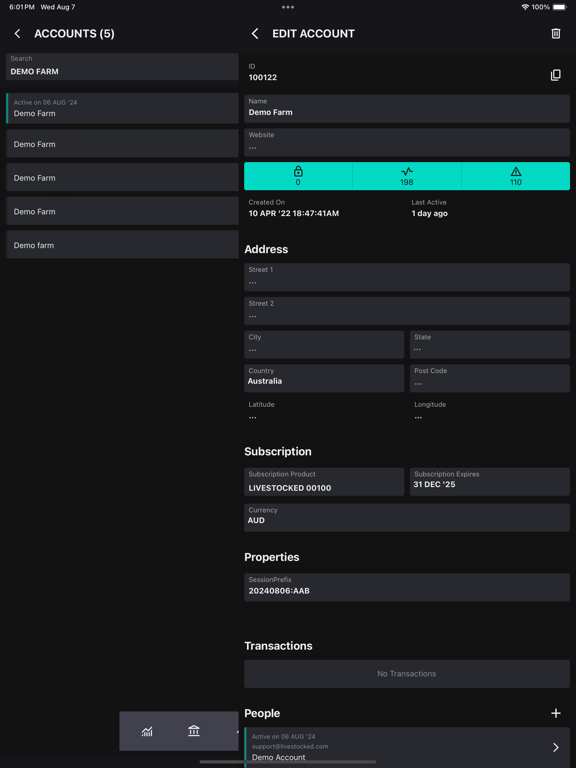Go back from the Edit Account screen
Viewport: 576px width, 768px height.
(x=255, y=33)
